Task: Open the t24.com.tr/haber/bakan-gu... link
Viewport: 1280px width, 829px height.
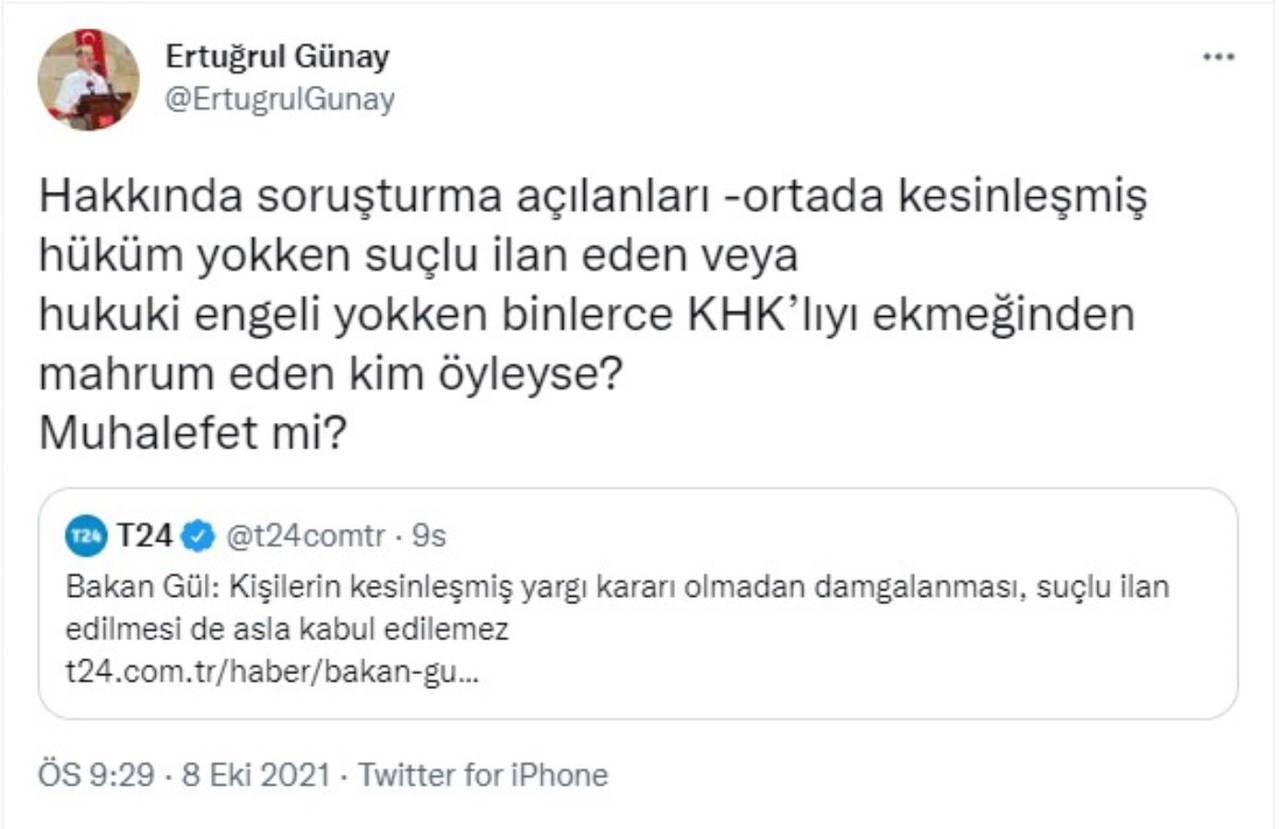Action: coord(272,673)
